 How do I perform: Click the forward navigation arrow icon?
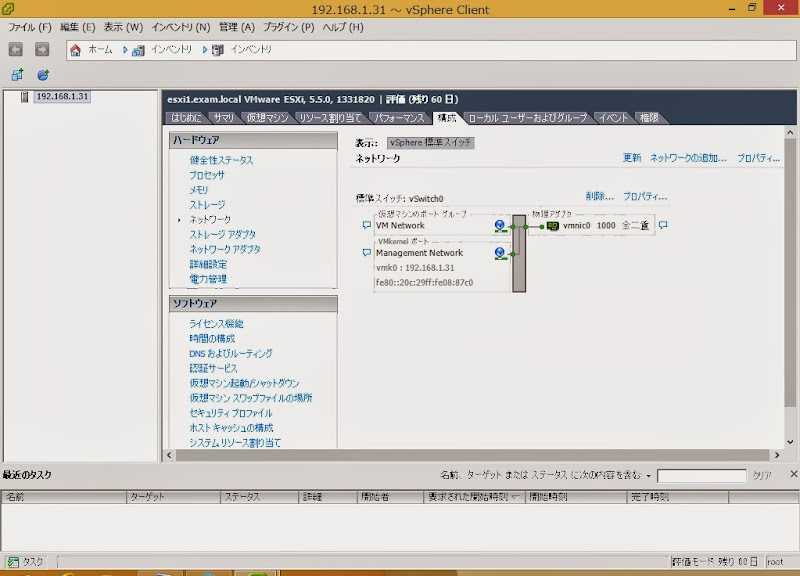tap(42, 49)
